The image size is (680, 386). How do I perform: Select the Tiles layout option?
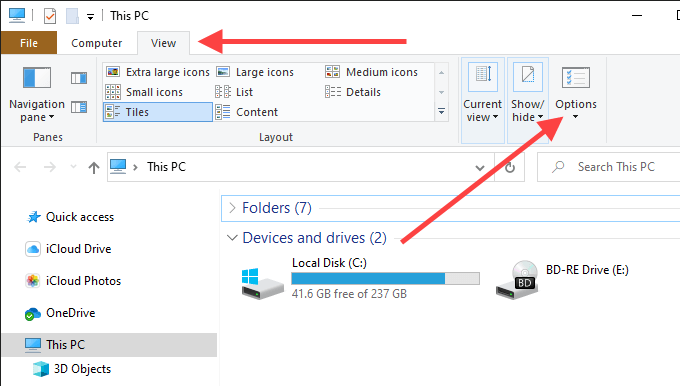point(158,112)
